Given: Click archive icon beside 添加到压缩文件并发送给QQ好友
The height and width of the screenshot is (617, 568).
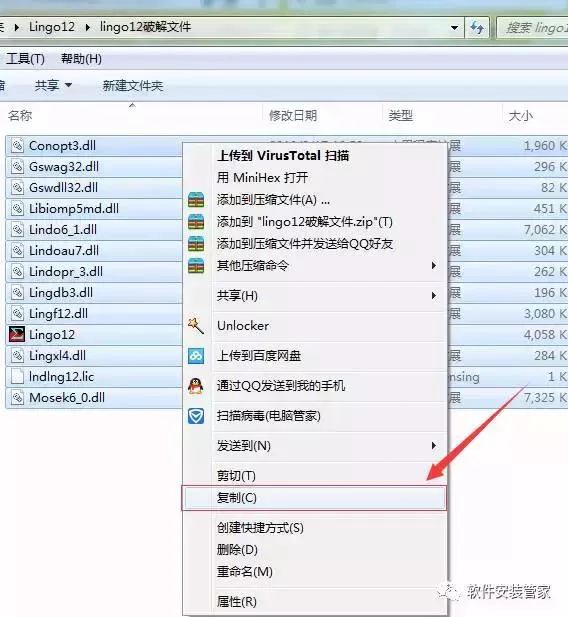Looking at the screenshot, I should [196, 244].
